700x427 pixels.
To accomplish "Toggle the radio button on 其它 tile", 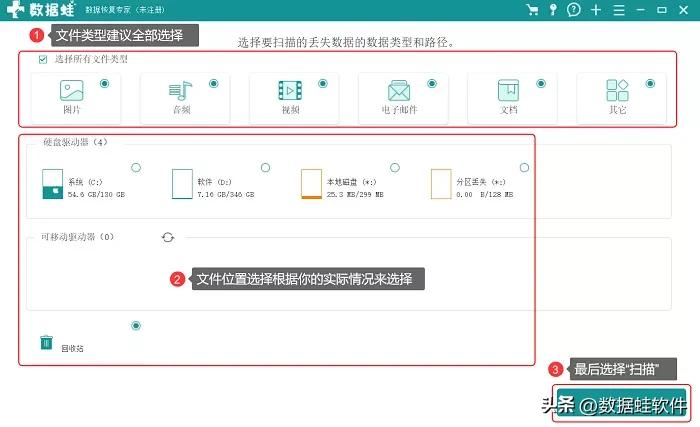I will [650, 84].
